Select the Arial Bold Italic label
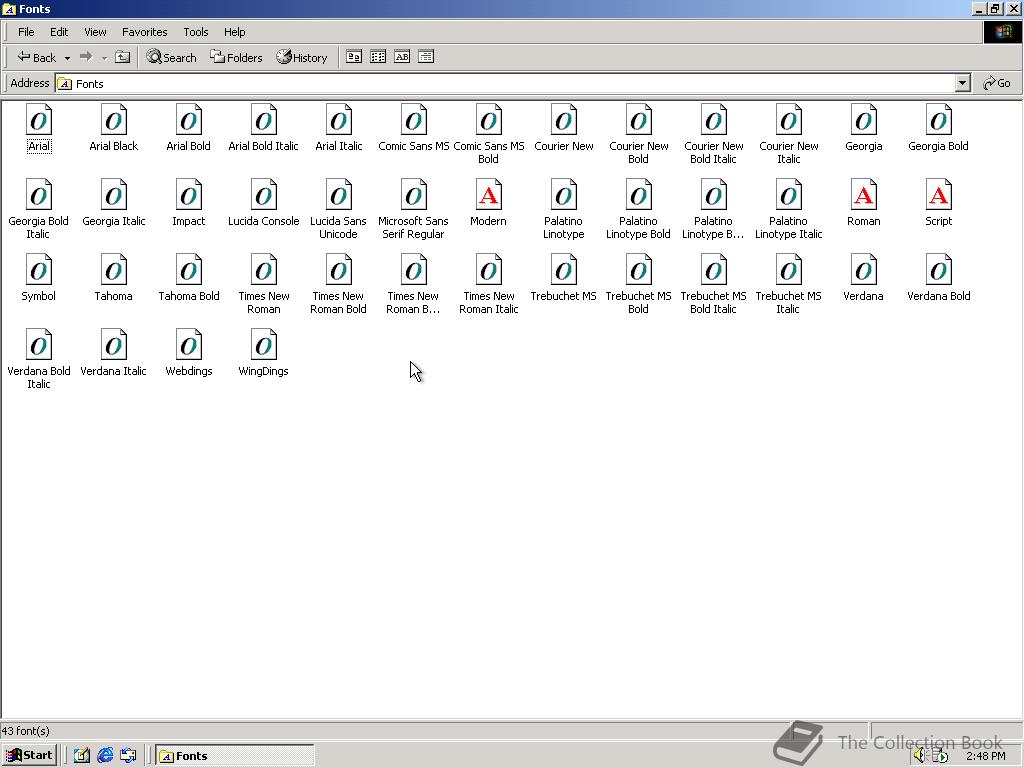Viewport: 1024px width, 768px height. tap(264, 146)
